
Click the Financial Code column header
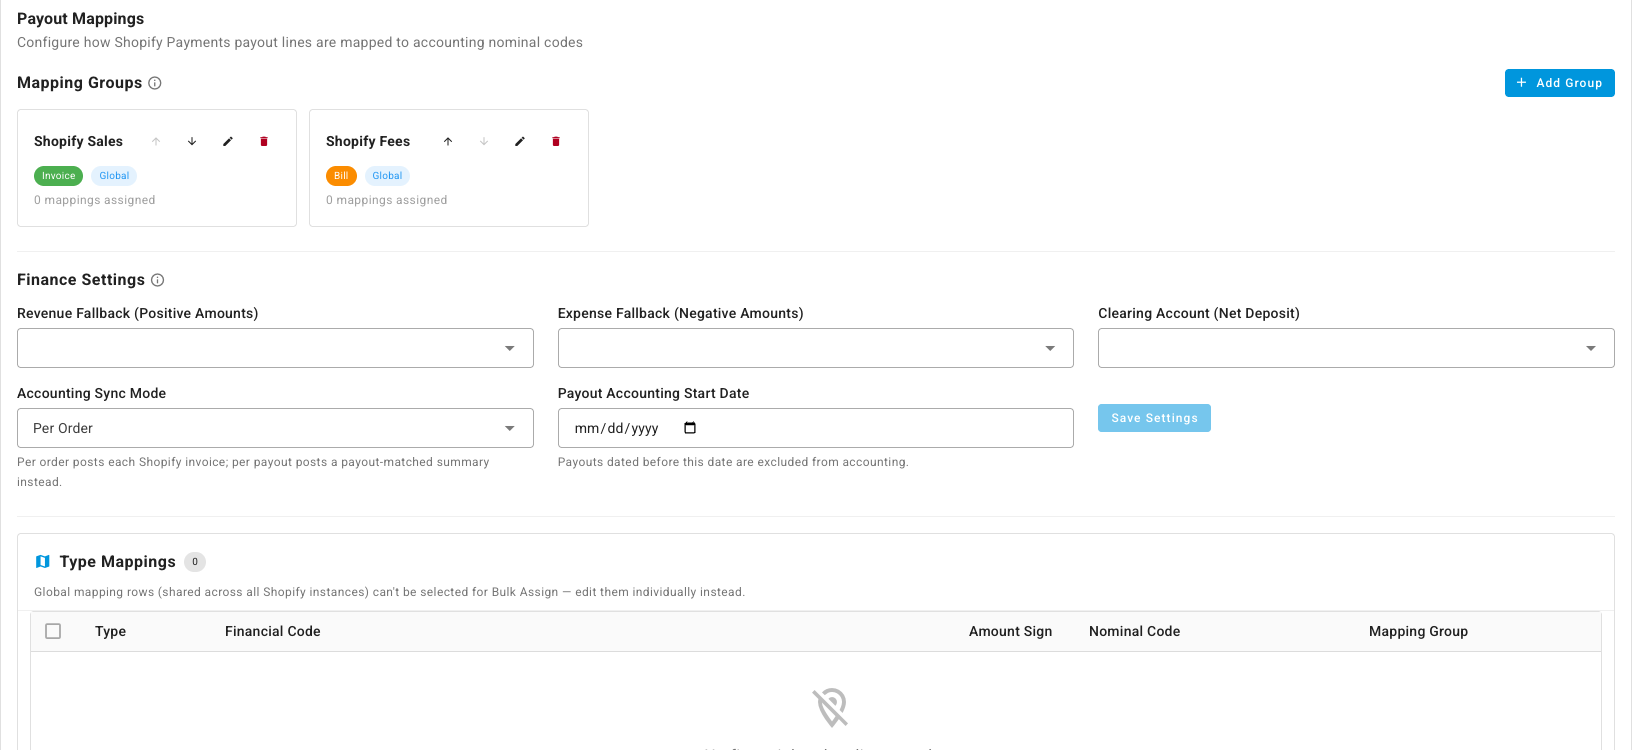(x=273, y=631)
